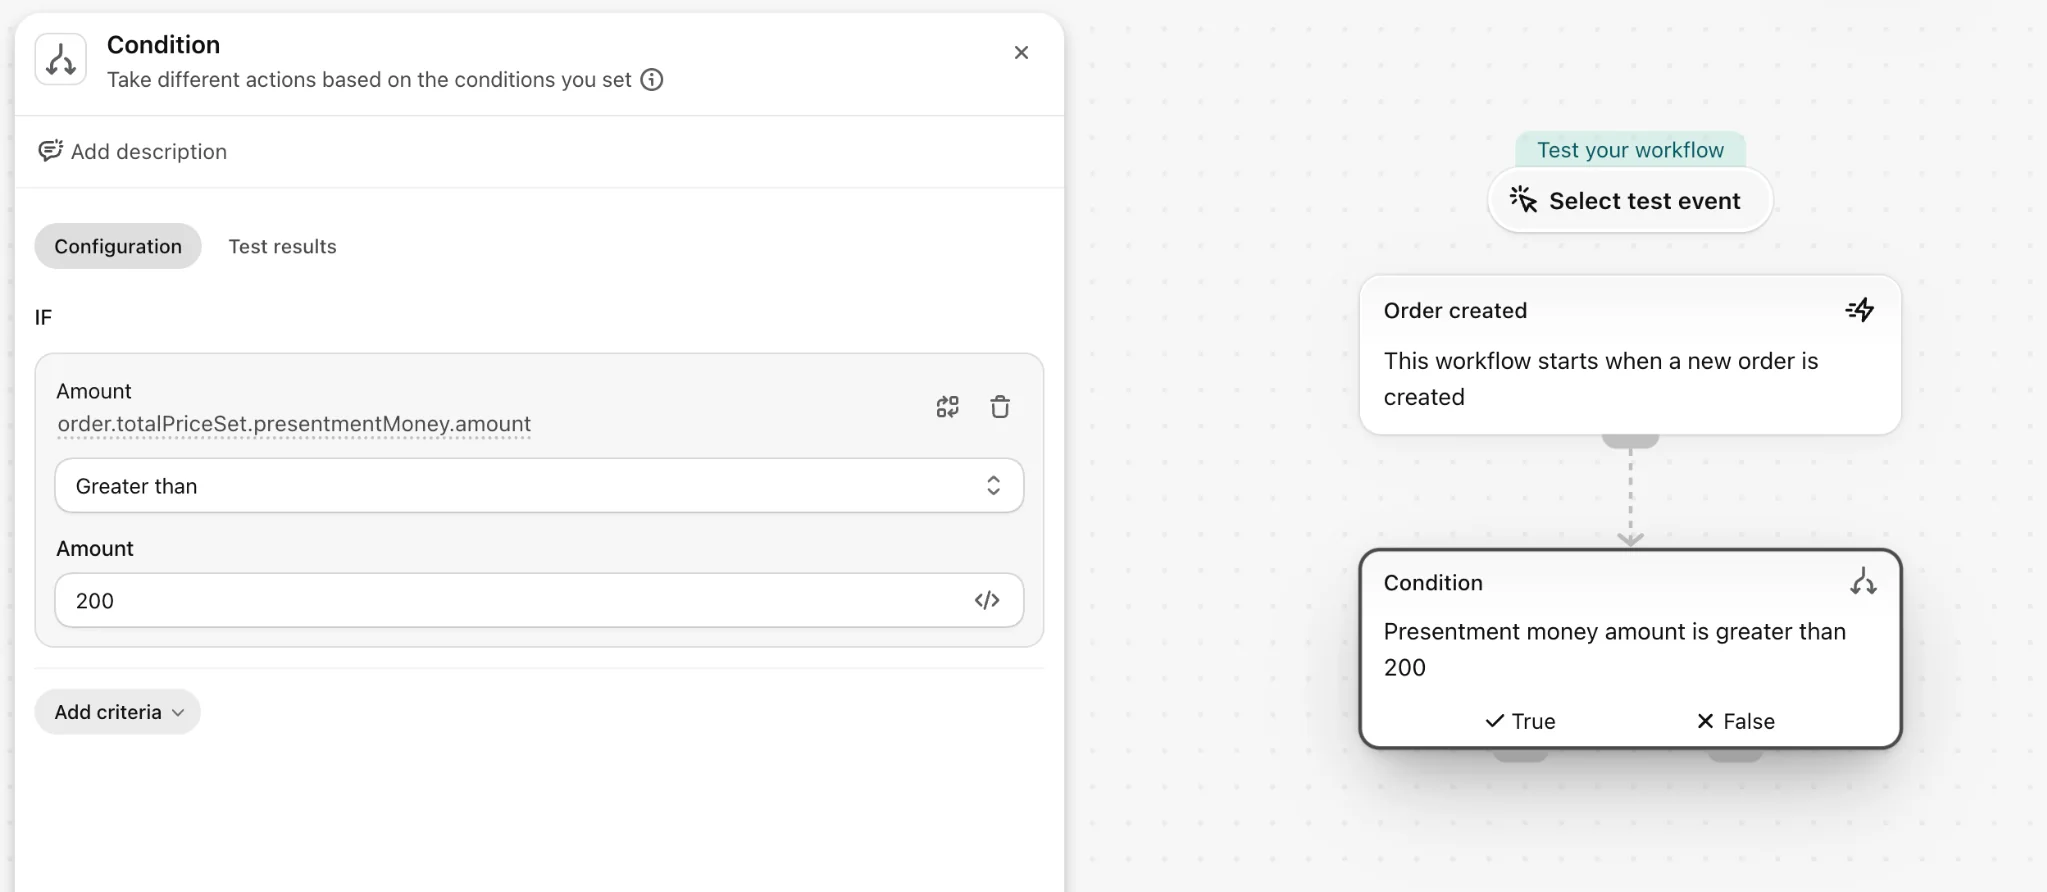Click the order.totalPriceSet.presentmentMoney.amount variable link
The image size is (2047, 892).
tap(294, 424)
